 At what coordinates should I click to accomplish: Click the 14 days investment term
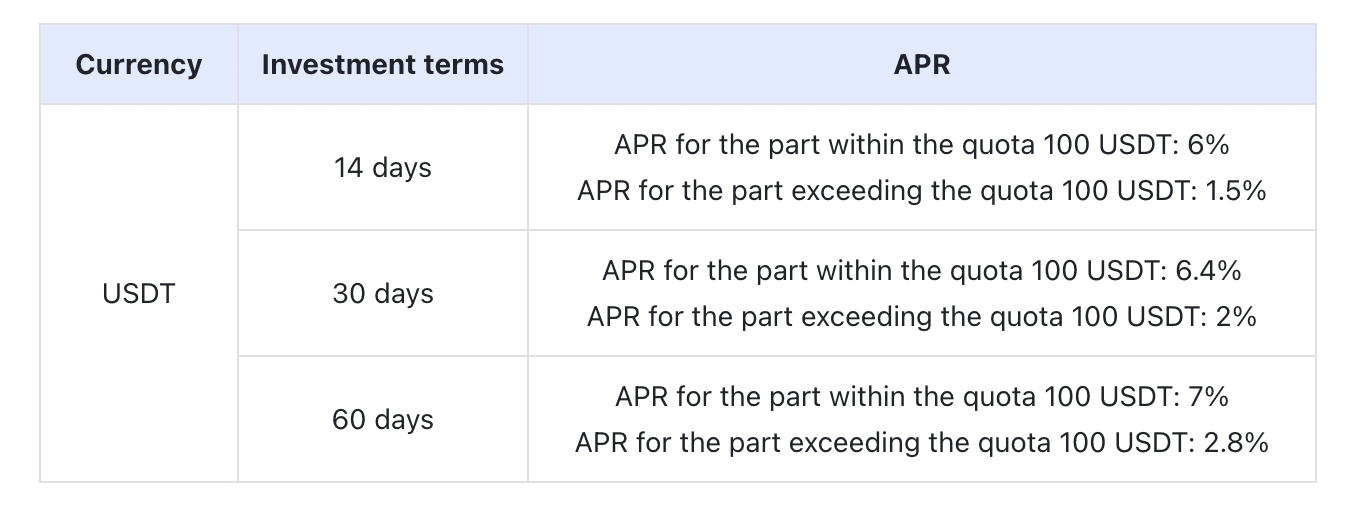pyautogui.click(x=382, y=167)
